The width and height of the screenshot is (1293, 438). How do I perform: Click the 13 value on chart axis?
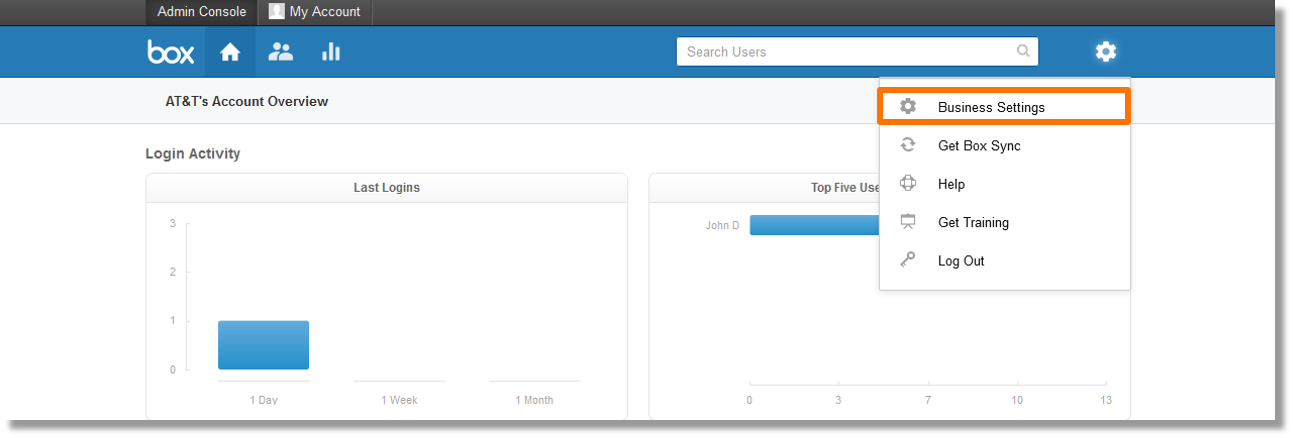point(1105,400)
